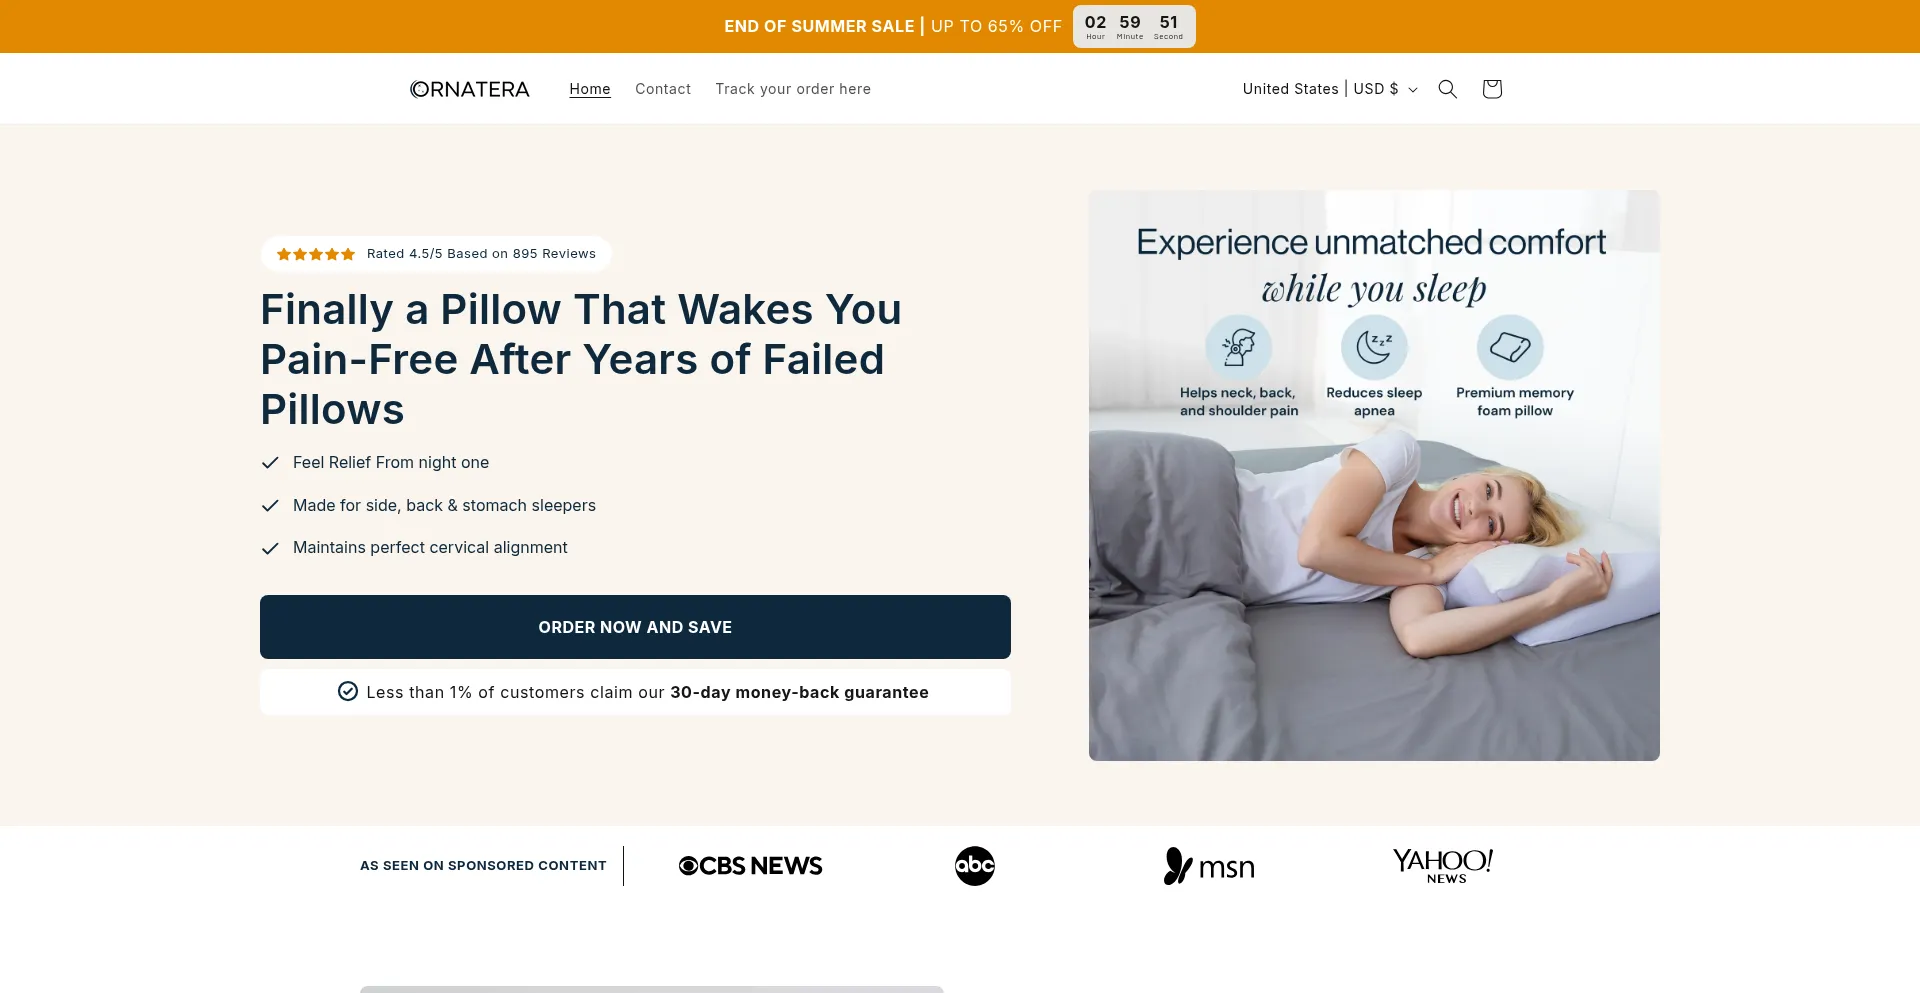The height and width of the screenshot is (993, 1920).
Task: Go to the Home menu item
Action: tap(590, 89)
